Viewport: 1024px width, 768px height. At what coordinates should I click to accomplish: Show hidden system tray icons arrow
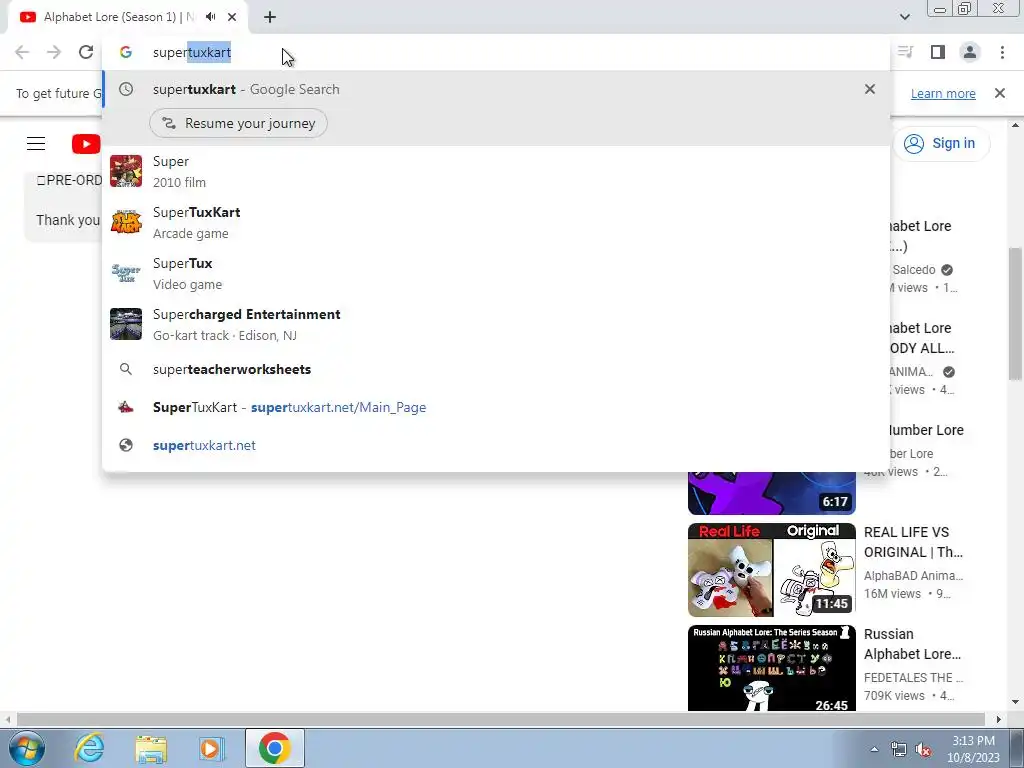(x=874, y=749)
